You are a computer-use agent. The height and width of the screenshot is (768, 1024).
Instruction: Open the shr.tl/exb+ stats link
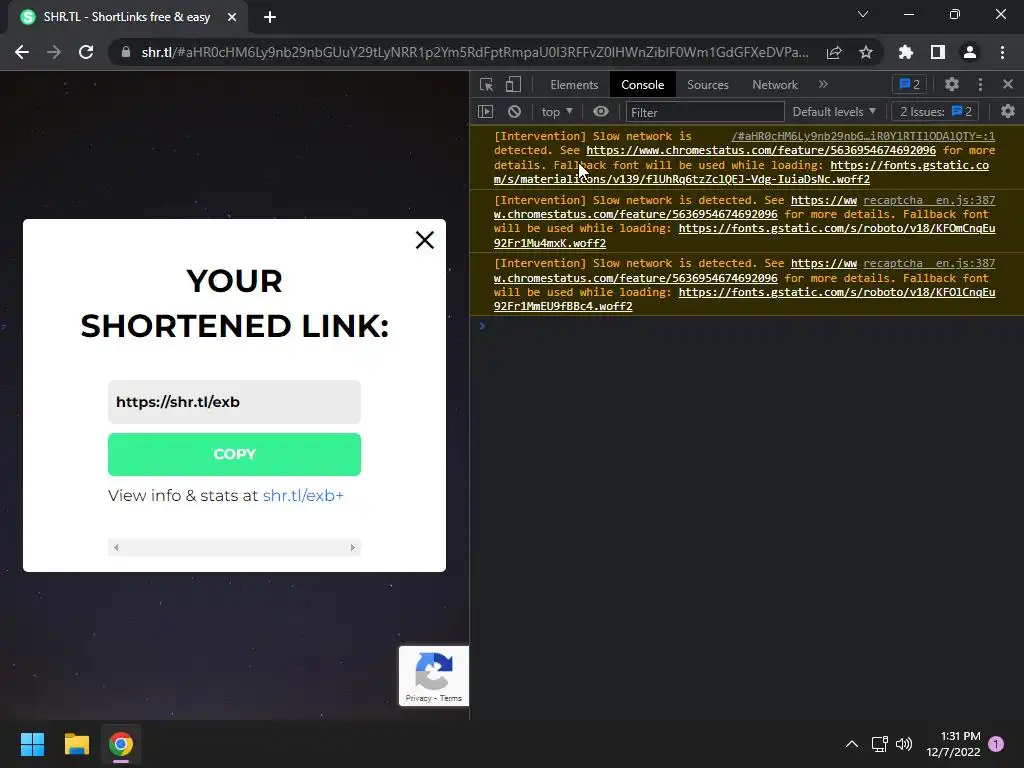[303, 496]
